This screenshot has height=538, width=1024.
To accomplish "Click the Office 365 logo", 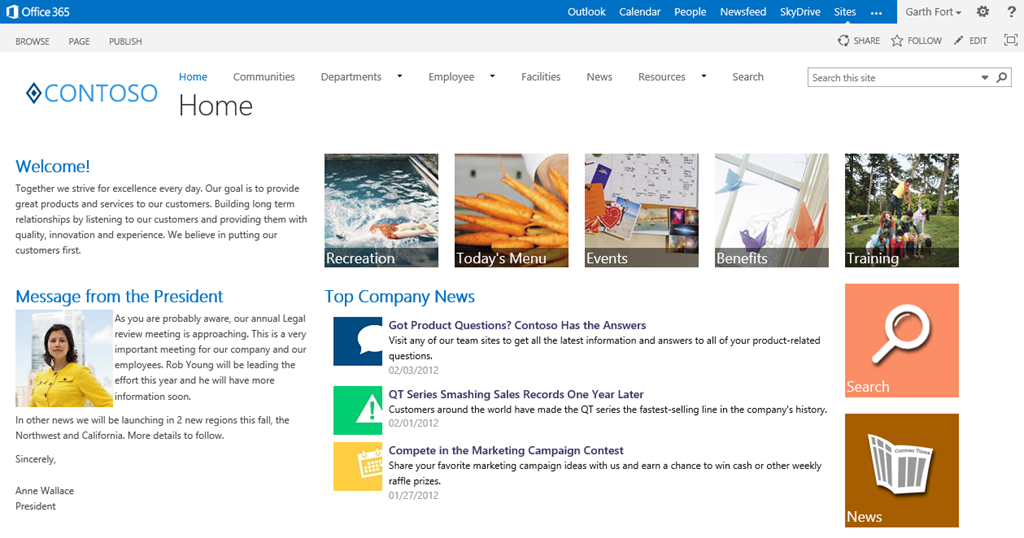I will 38,12.
